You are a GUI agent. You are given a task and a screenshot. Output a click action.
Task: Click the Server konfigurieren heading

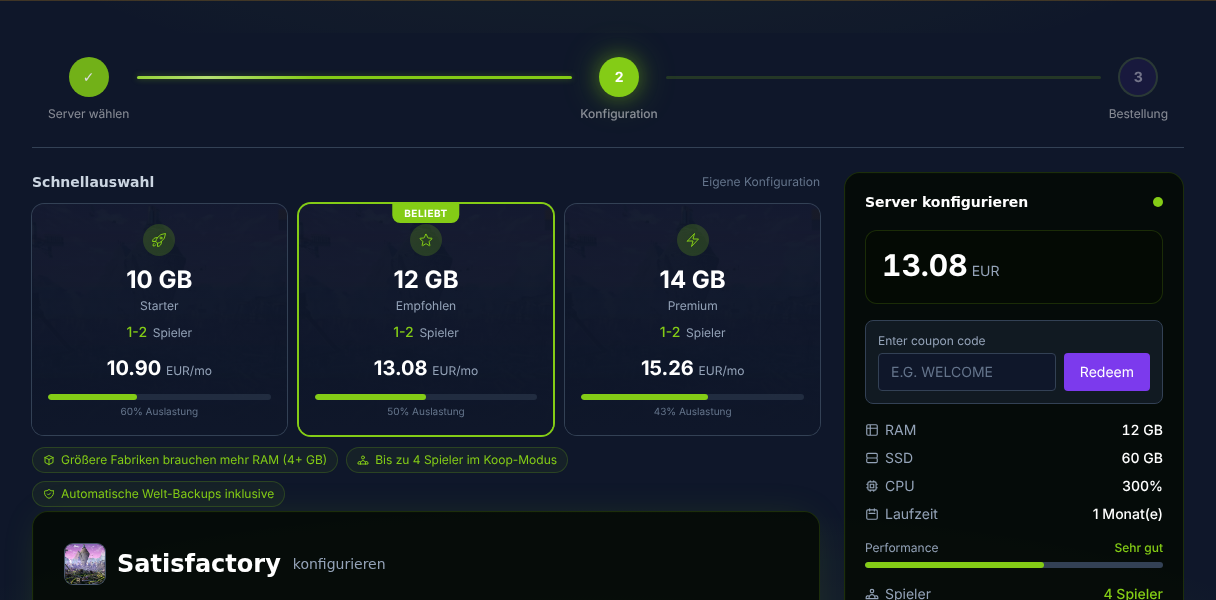946,202
